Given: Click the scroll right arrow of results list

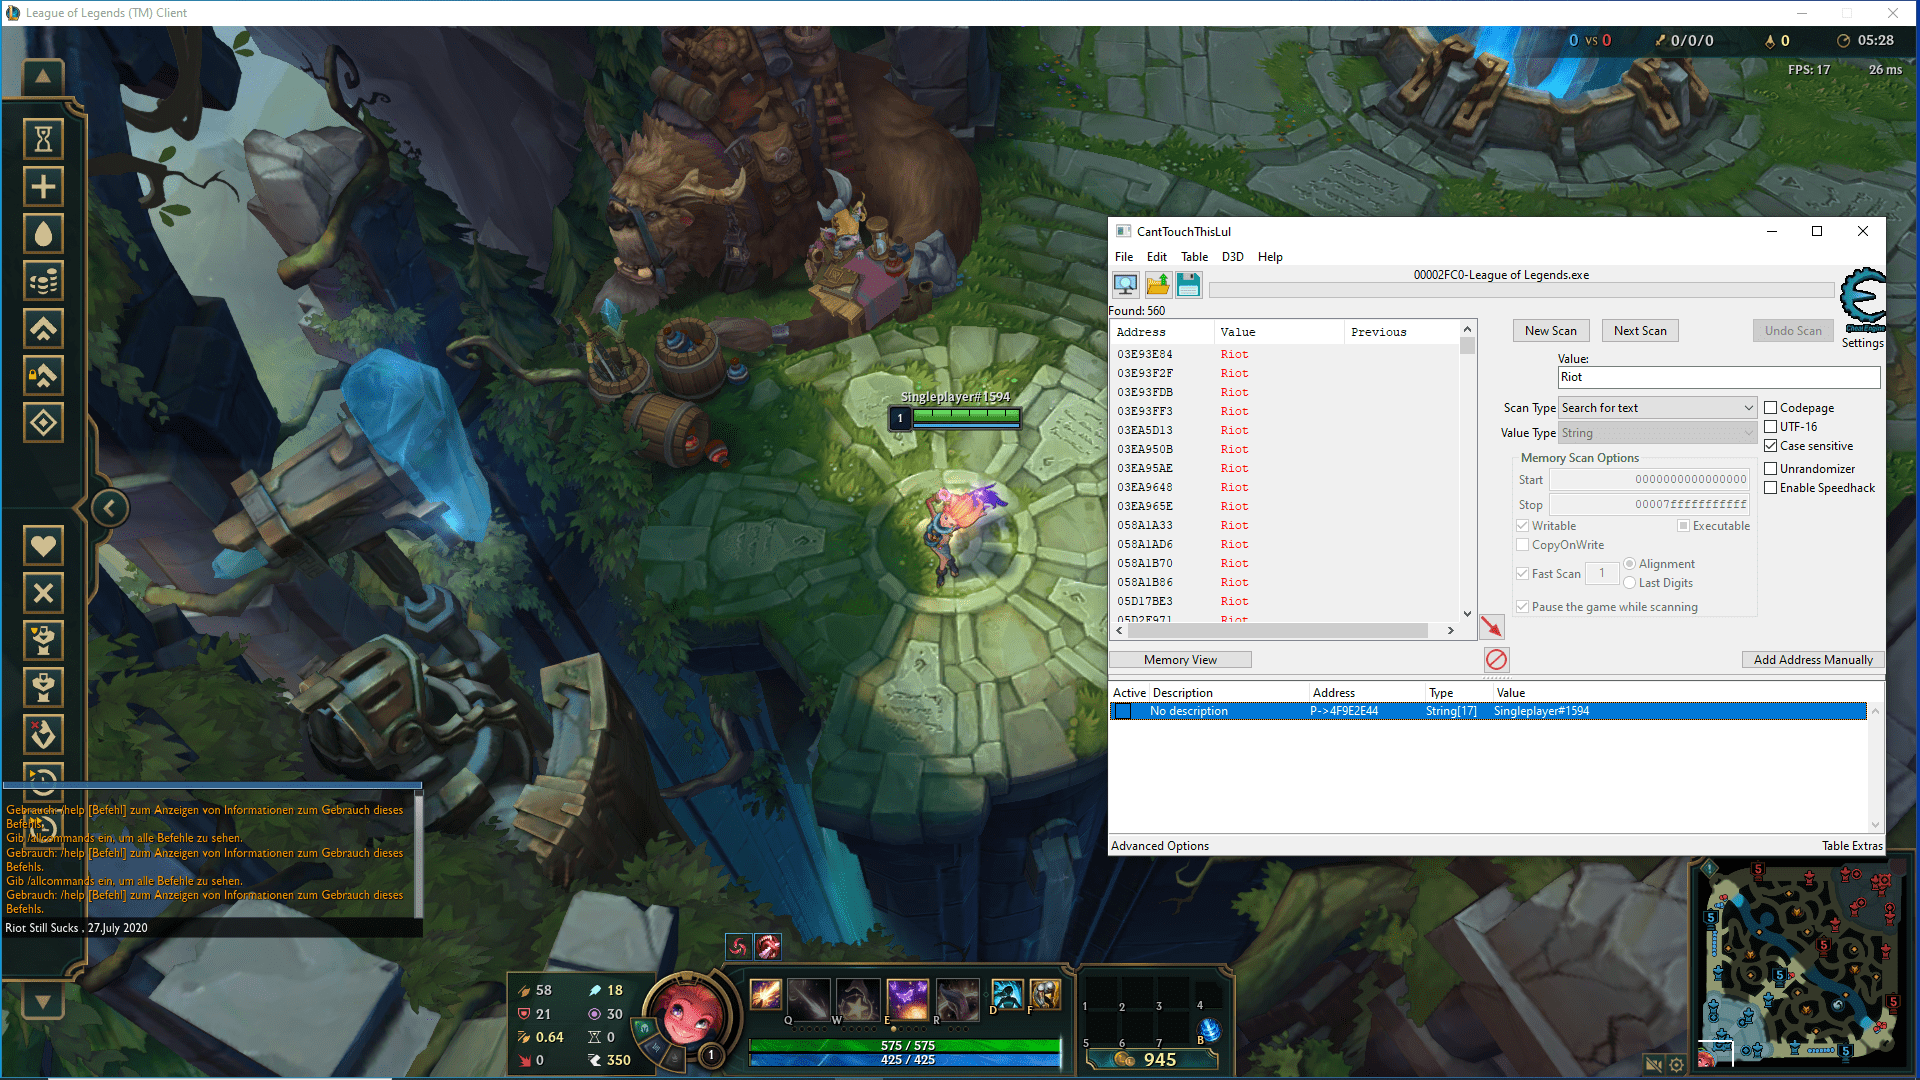Looking at the screenshot, I should click(1450, 630).
